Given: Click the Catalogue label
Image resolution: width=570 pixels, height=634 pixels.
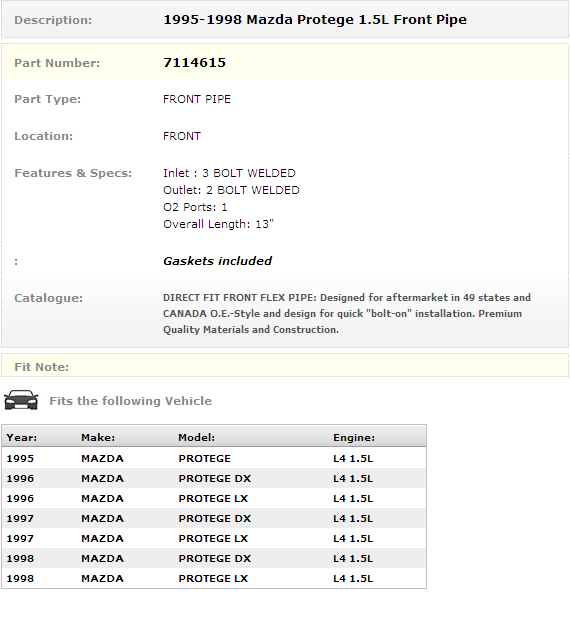Looking at the screenshot, I should coord(49,298).
